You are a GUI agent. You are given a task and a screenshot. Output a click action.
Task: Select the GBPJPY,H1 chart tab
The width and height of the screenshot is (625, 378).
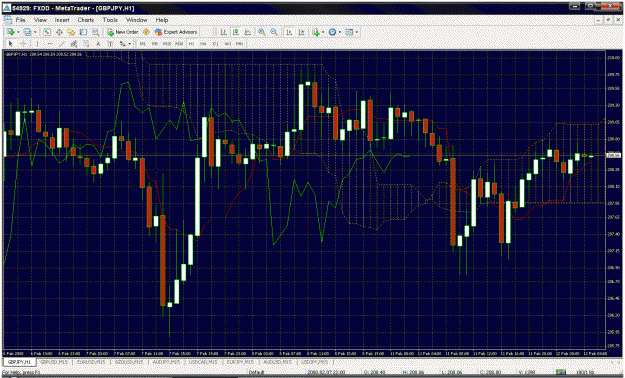tap(19, 362)
